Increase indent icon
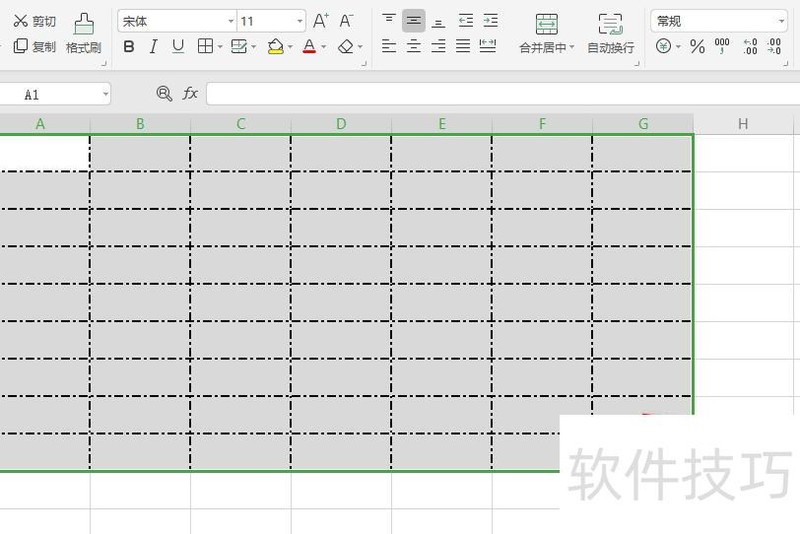Image resolution: width=800 pixels, height=534 pixels. 490,21
